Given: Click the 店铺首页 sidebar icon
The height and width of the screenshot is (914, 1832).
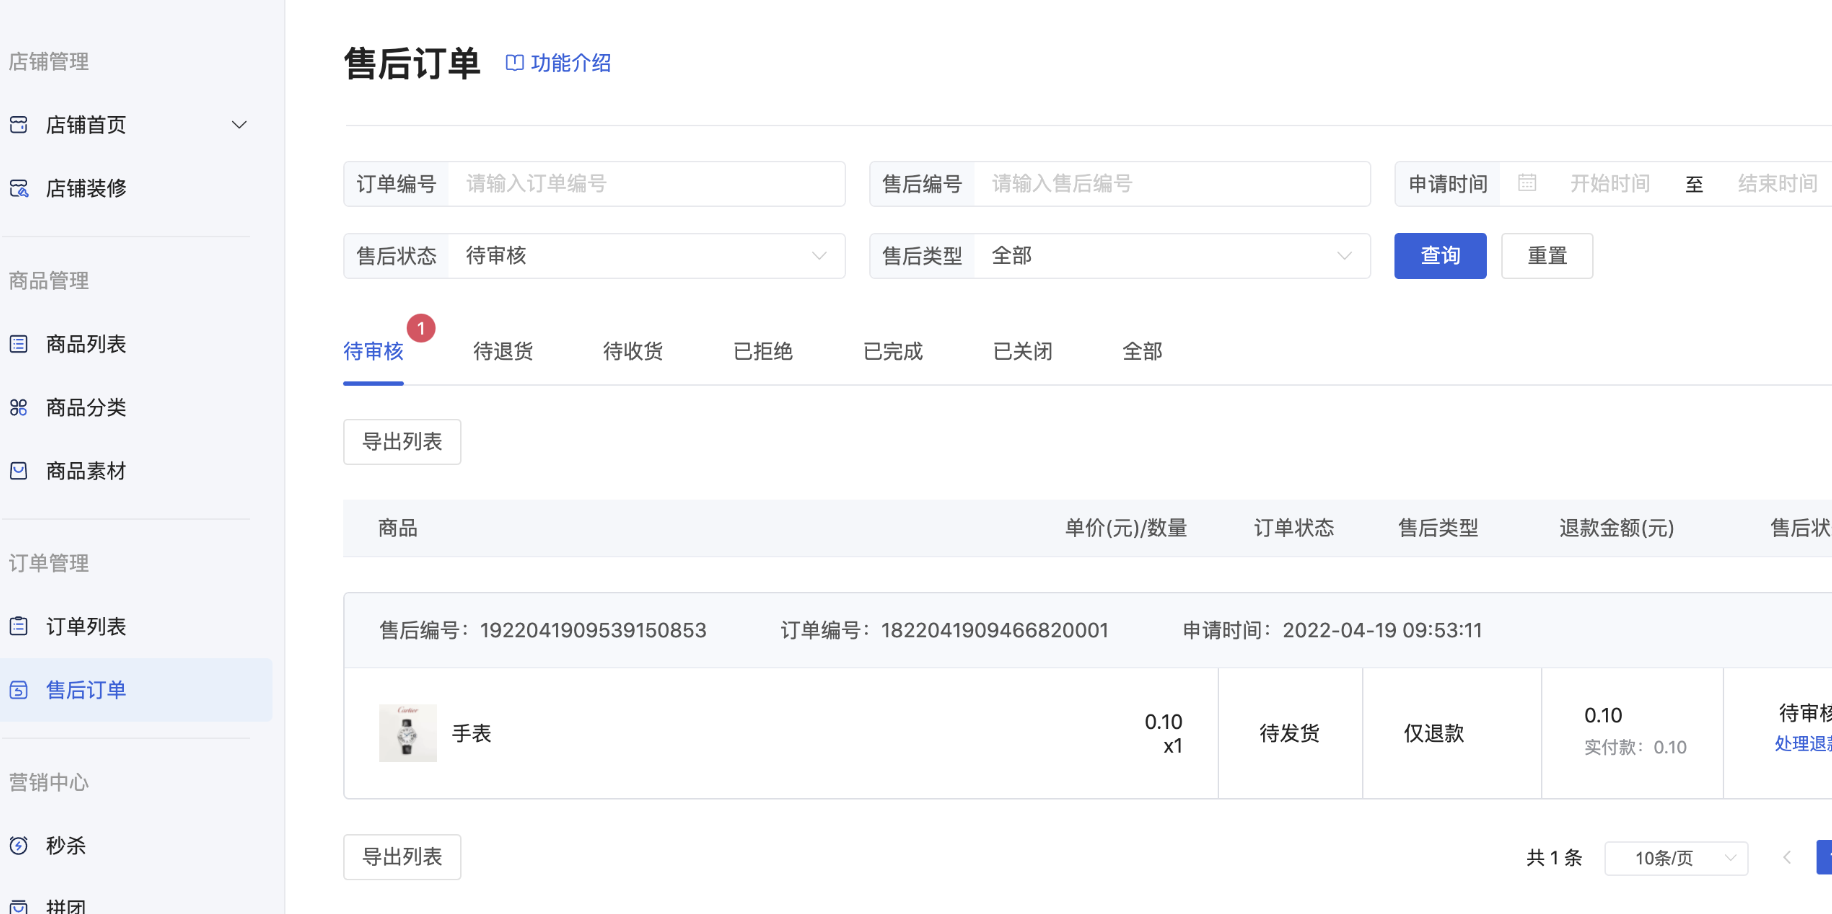Looking at the screenshot, I should [x=19, y=125].
